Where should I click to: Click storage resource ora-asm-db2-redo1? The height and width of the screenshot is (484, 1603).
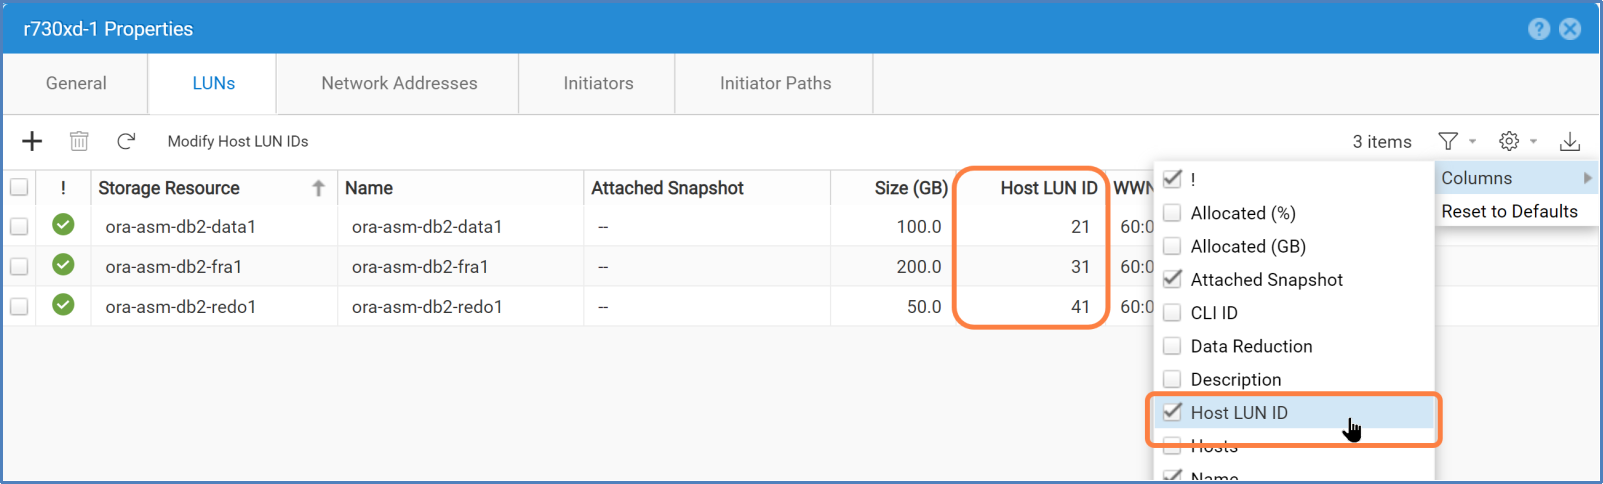click(x=180, y=307)
